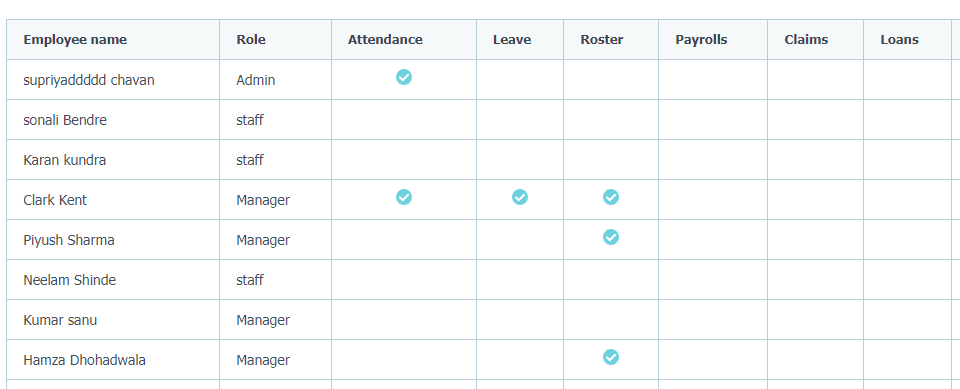Select the sonali Bendre employee name

coord(65,120)
